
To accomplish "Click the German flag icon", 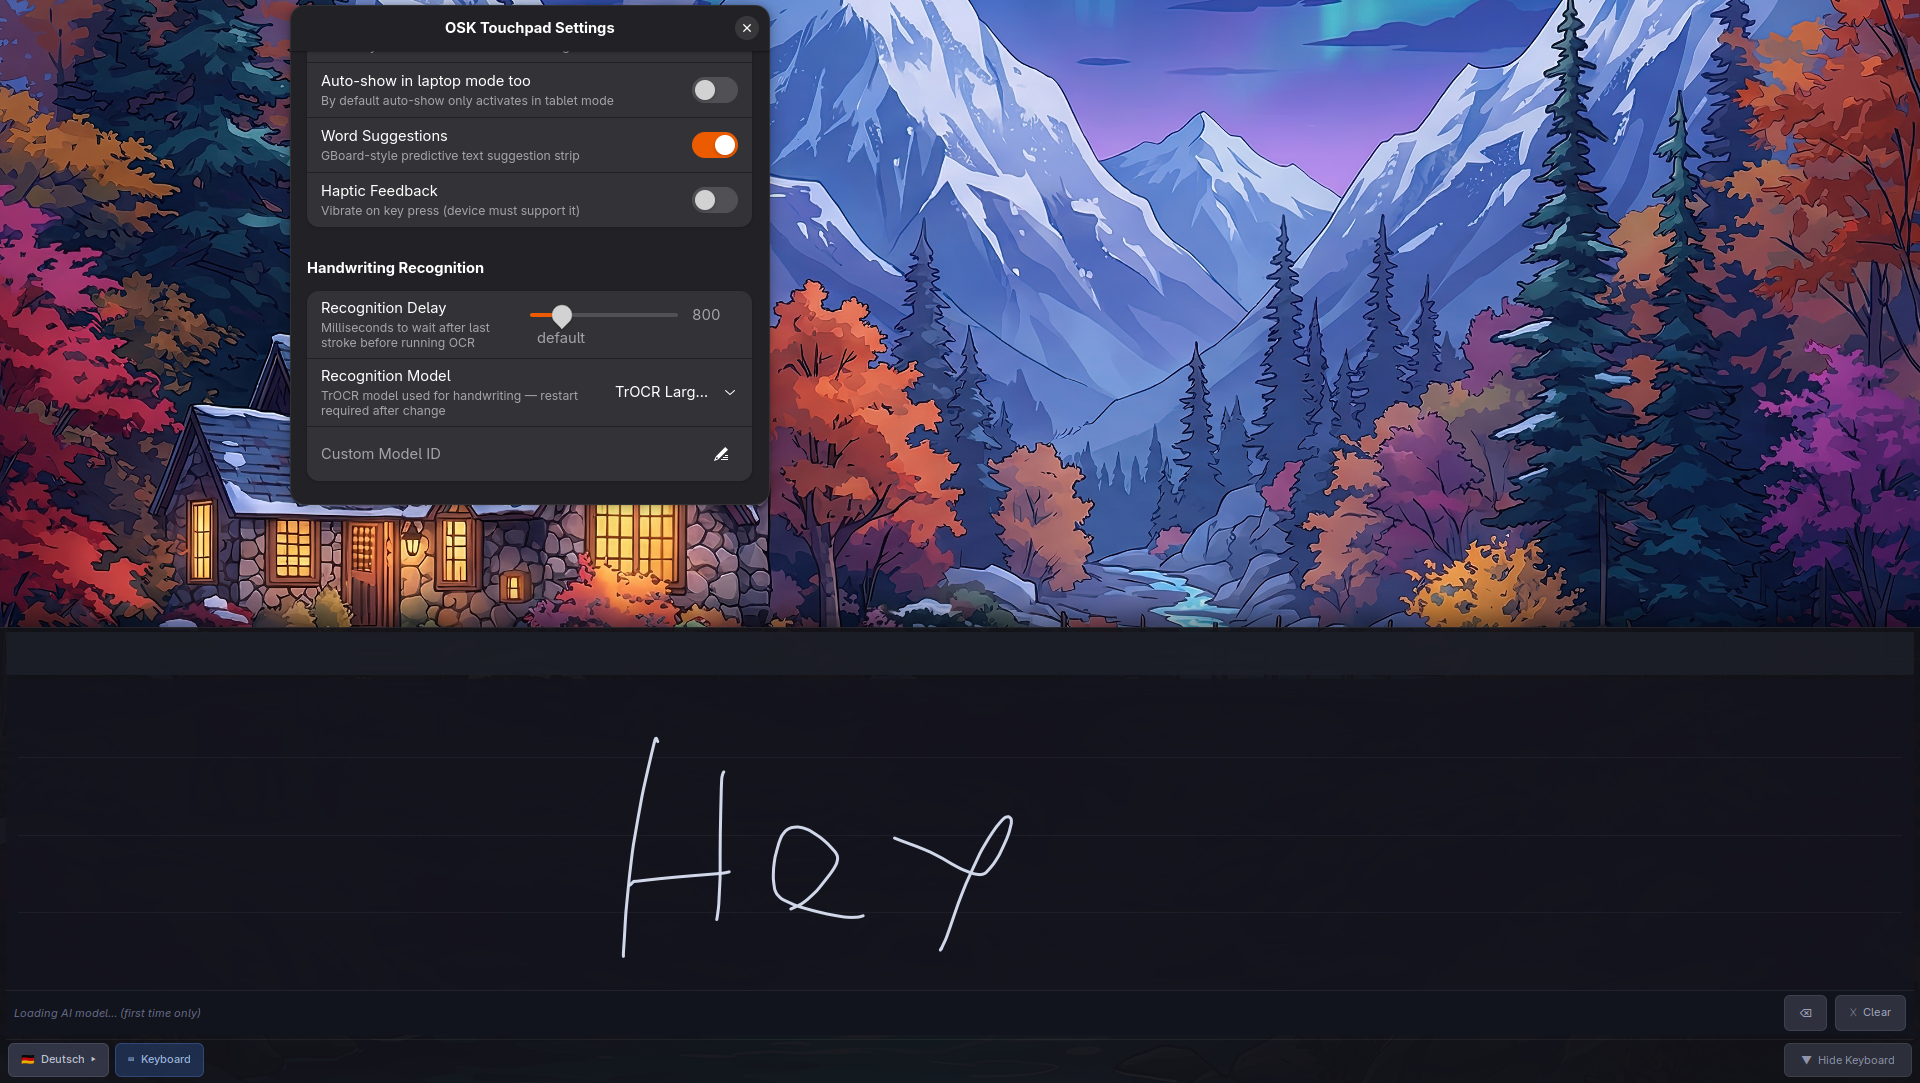I will click(x=28, y=1060).
